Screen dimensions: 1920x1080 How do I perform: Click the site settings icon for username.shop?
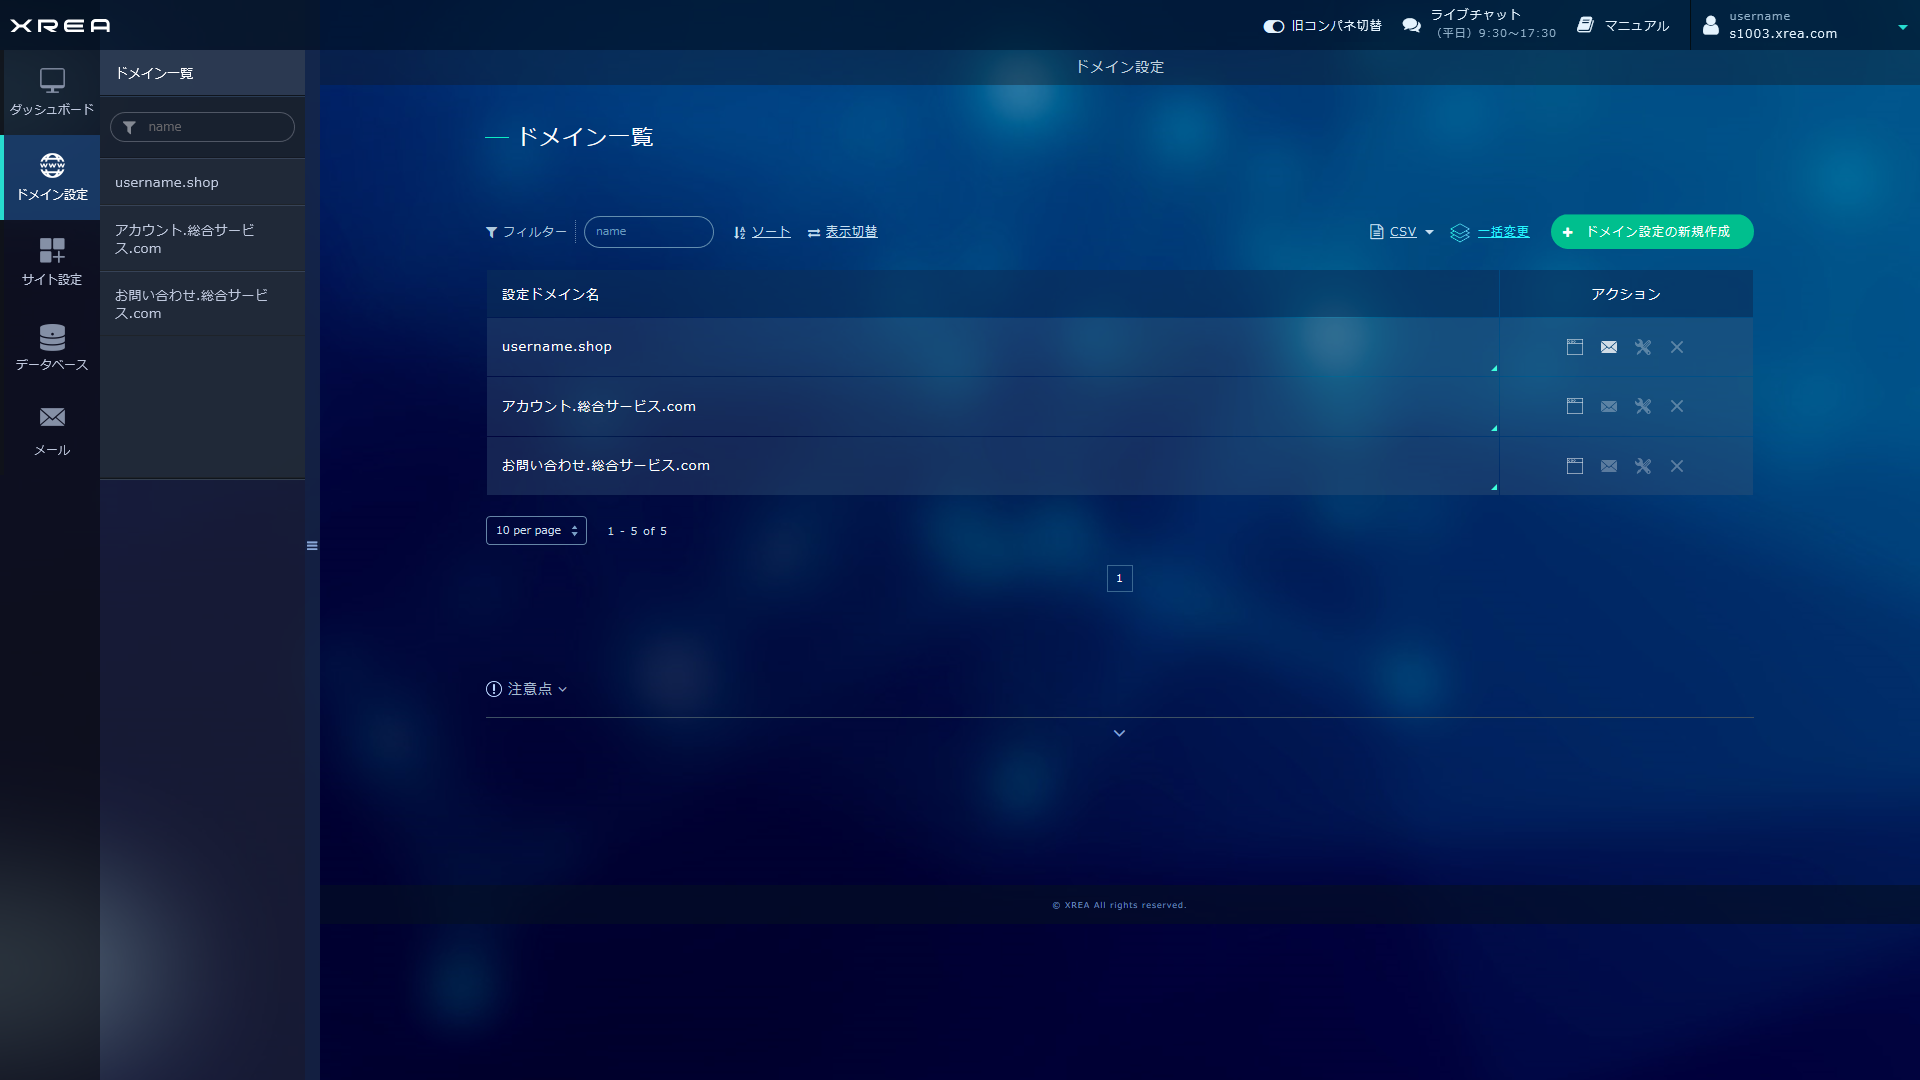click(x=1575, y=347)
